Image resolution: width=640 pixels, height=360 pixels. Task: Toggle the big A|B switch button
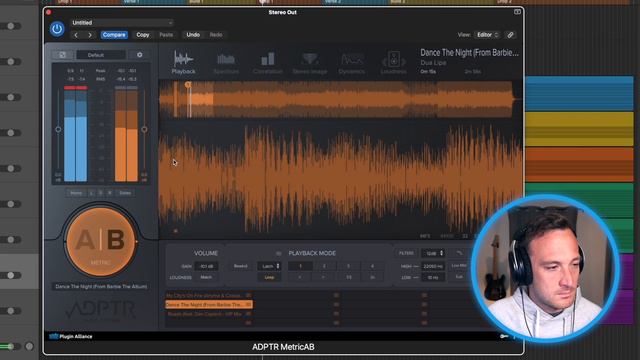tap(101, 241)
